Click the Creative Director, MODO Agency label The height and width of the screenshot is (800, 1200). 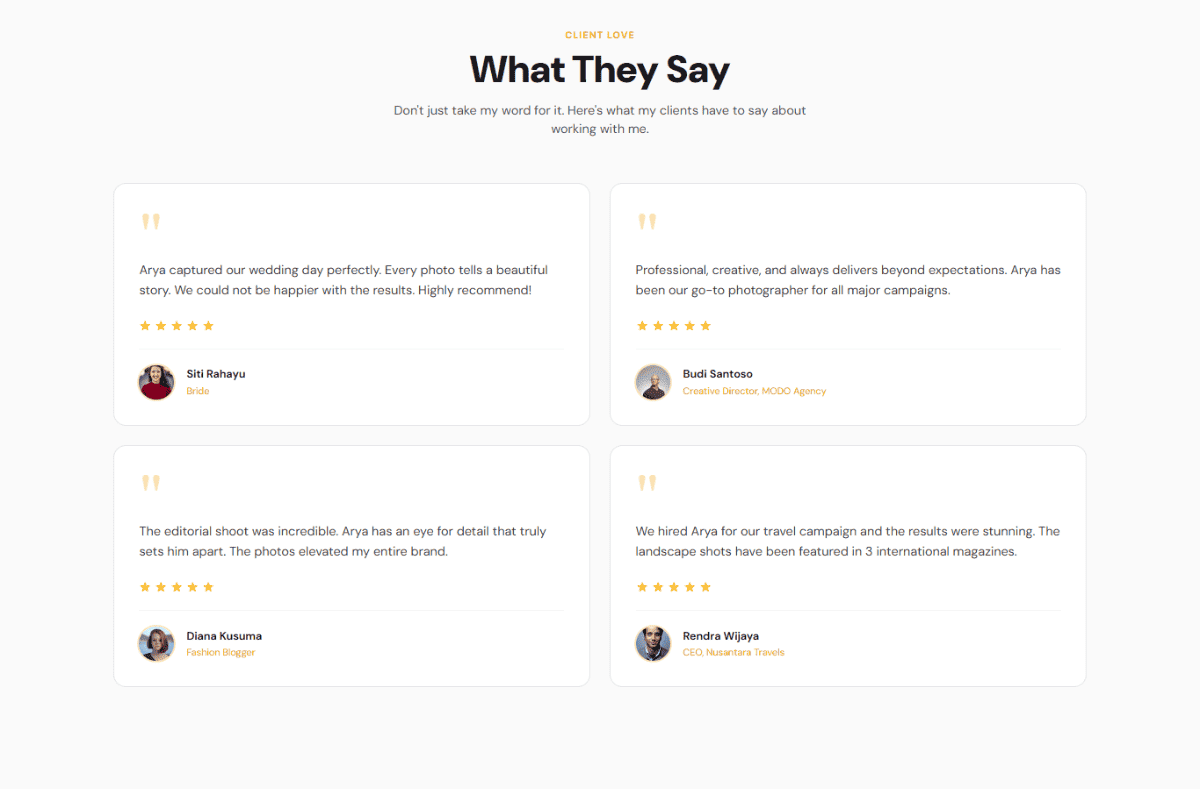point(754,391)
